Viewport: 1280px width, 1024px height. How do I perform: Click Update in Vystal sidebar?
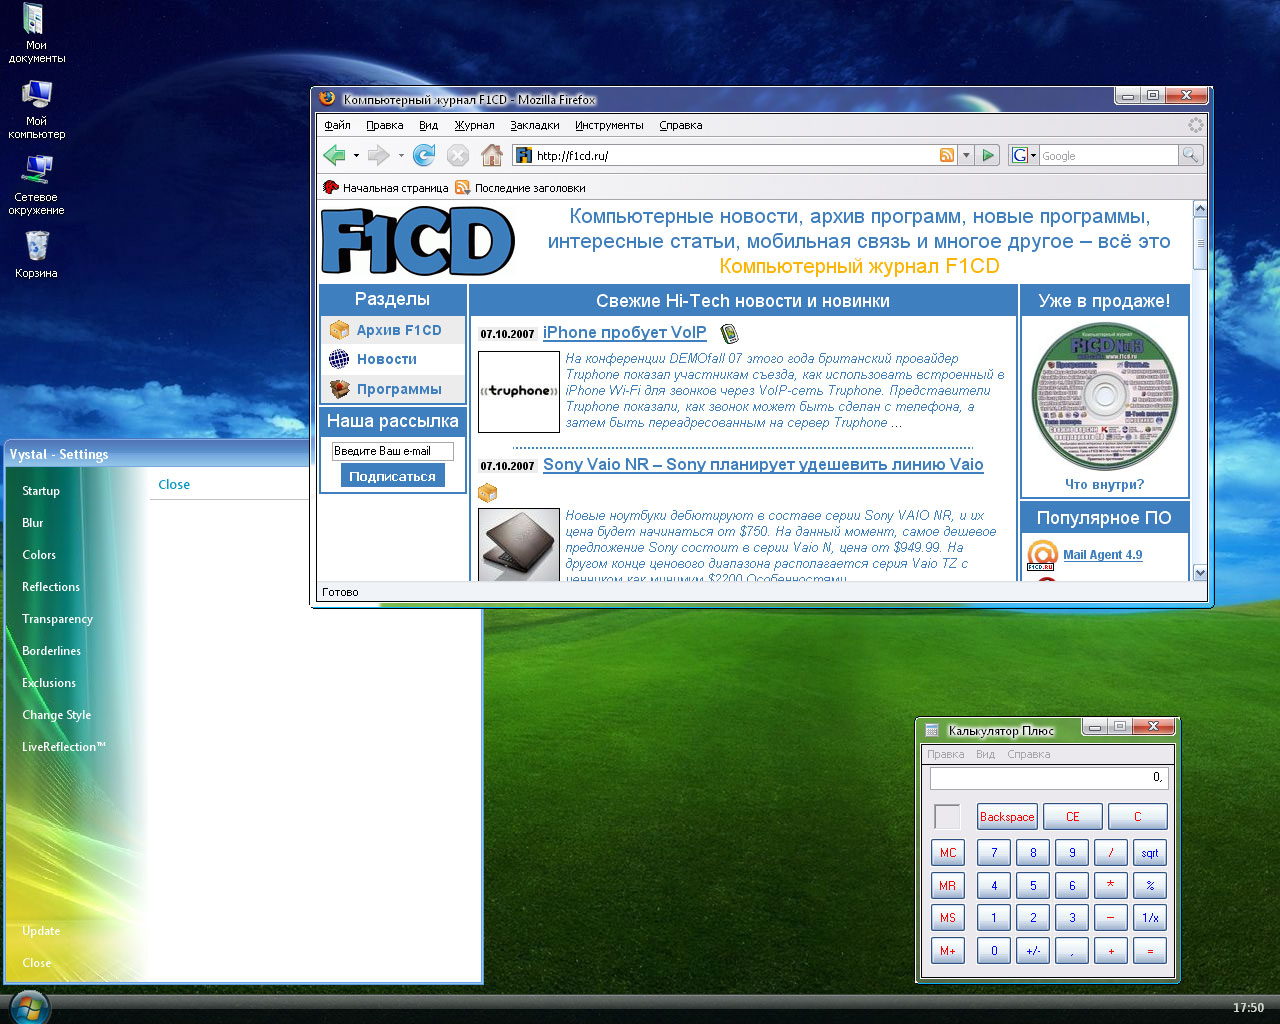pos(41,931)
